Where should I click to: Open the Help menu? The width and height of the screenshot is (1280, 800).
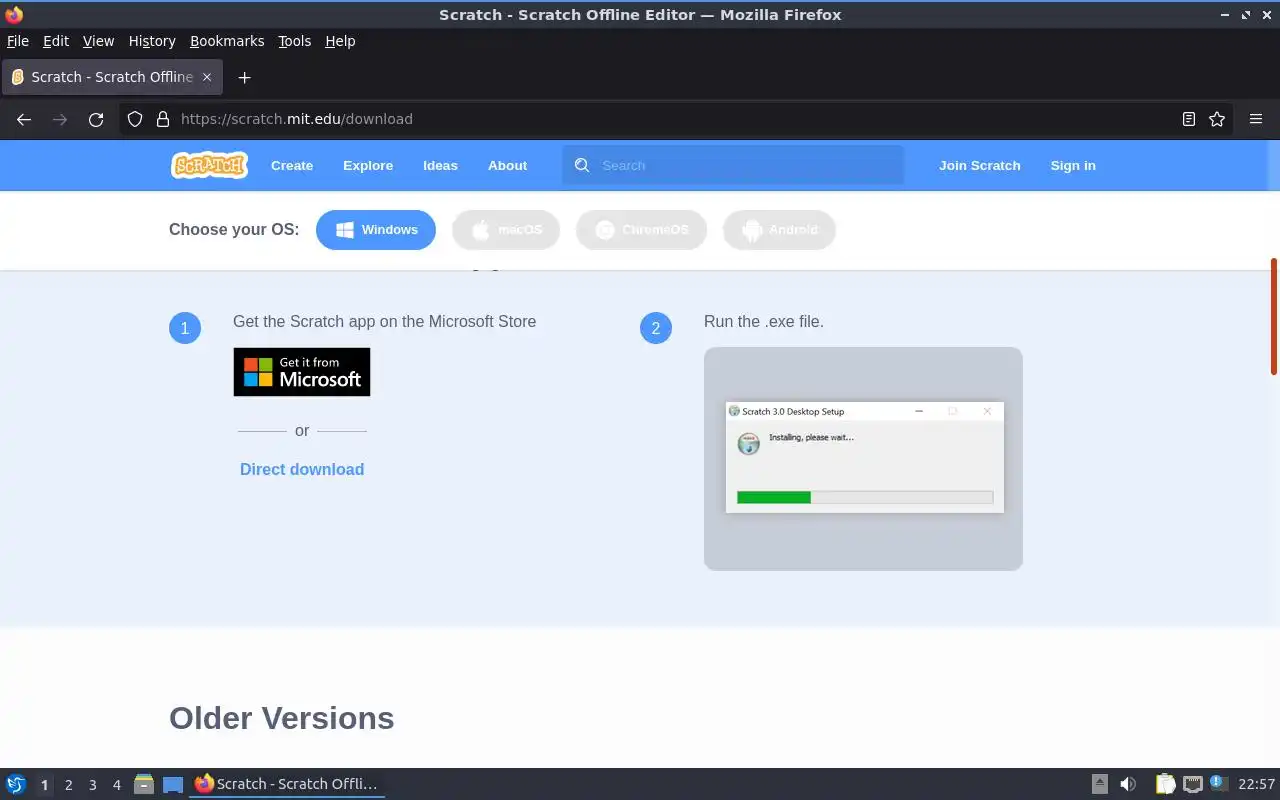[340, 41]
